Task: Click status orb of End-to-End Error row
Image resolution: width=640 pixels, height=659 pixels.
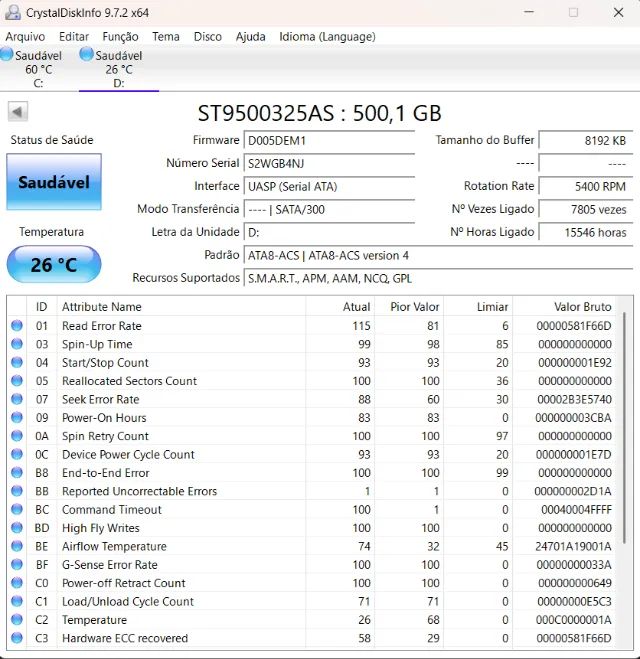Action: coord(17,472)
